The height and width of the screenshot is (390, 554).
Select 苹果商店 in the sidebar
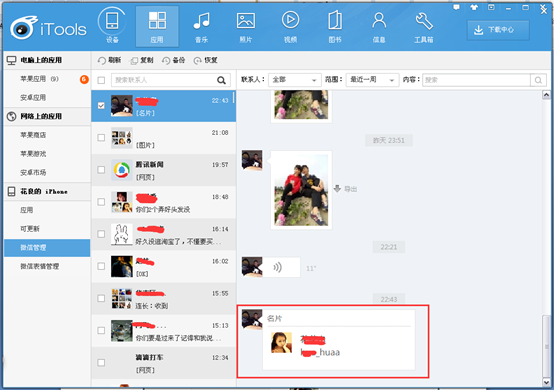pyautogui.click(x=33, y=135)
